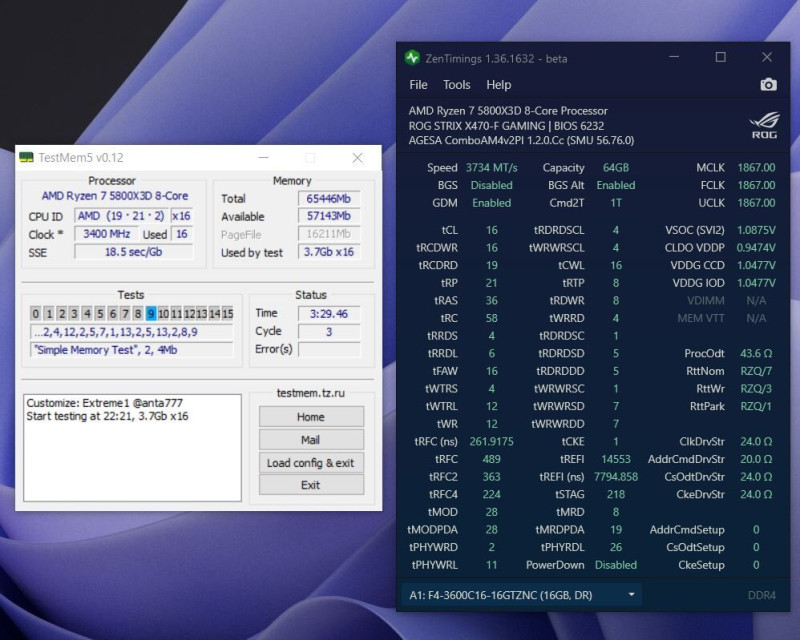Click the ZenTimings green app logo icon
800x640 pixels.
(412, 58)
